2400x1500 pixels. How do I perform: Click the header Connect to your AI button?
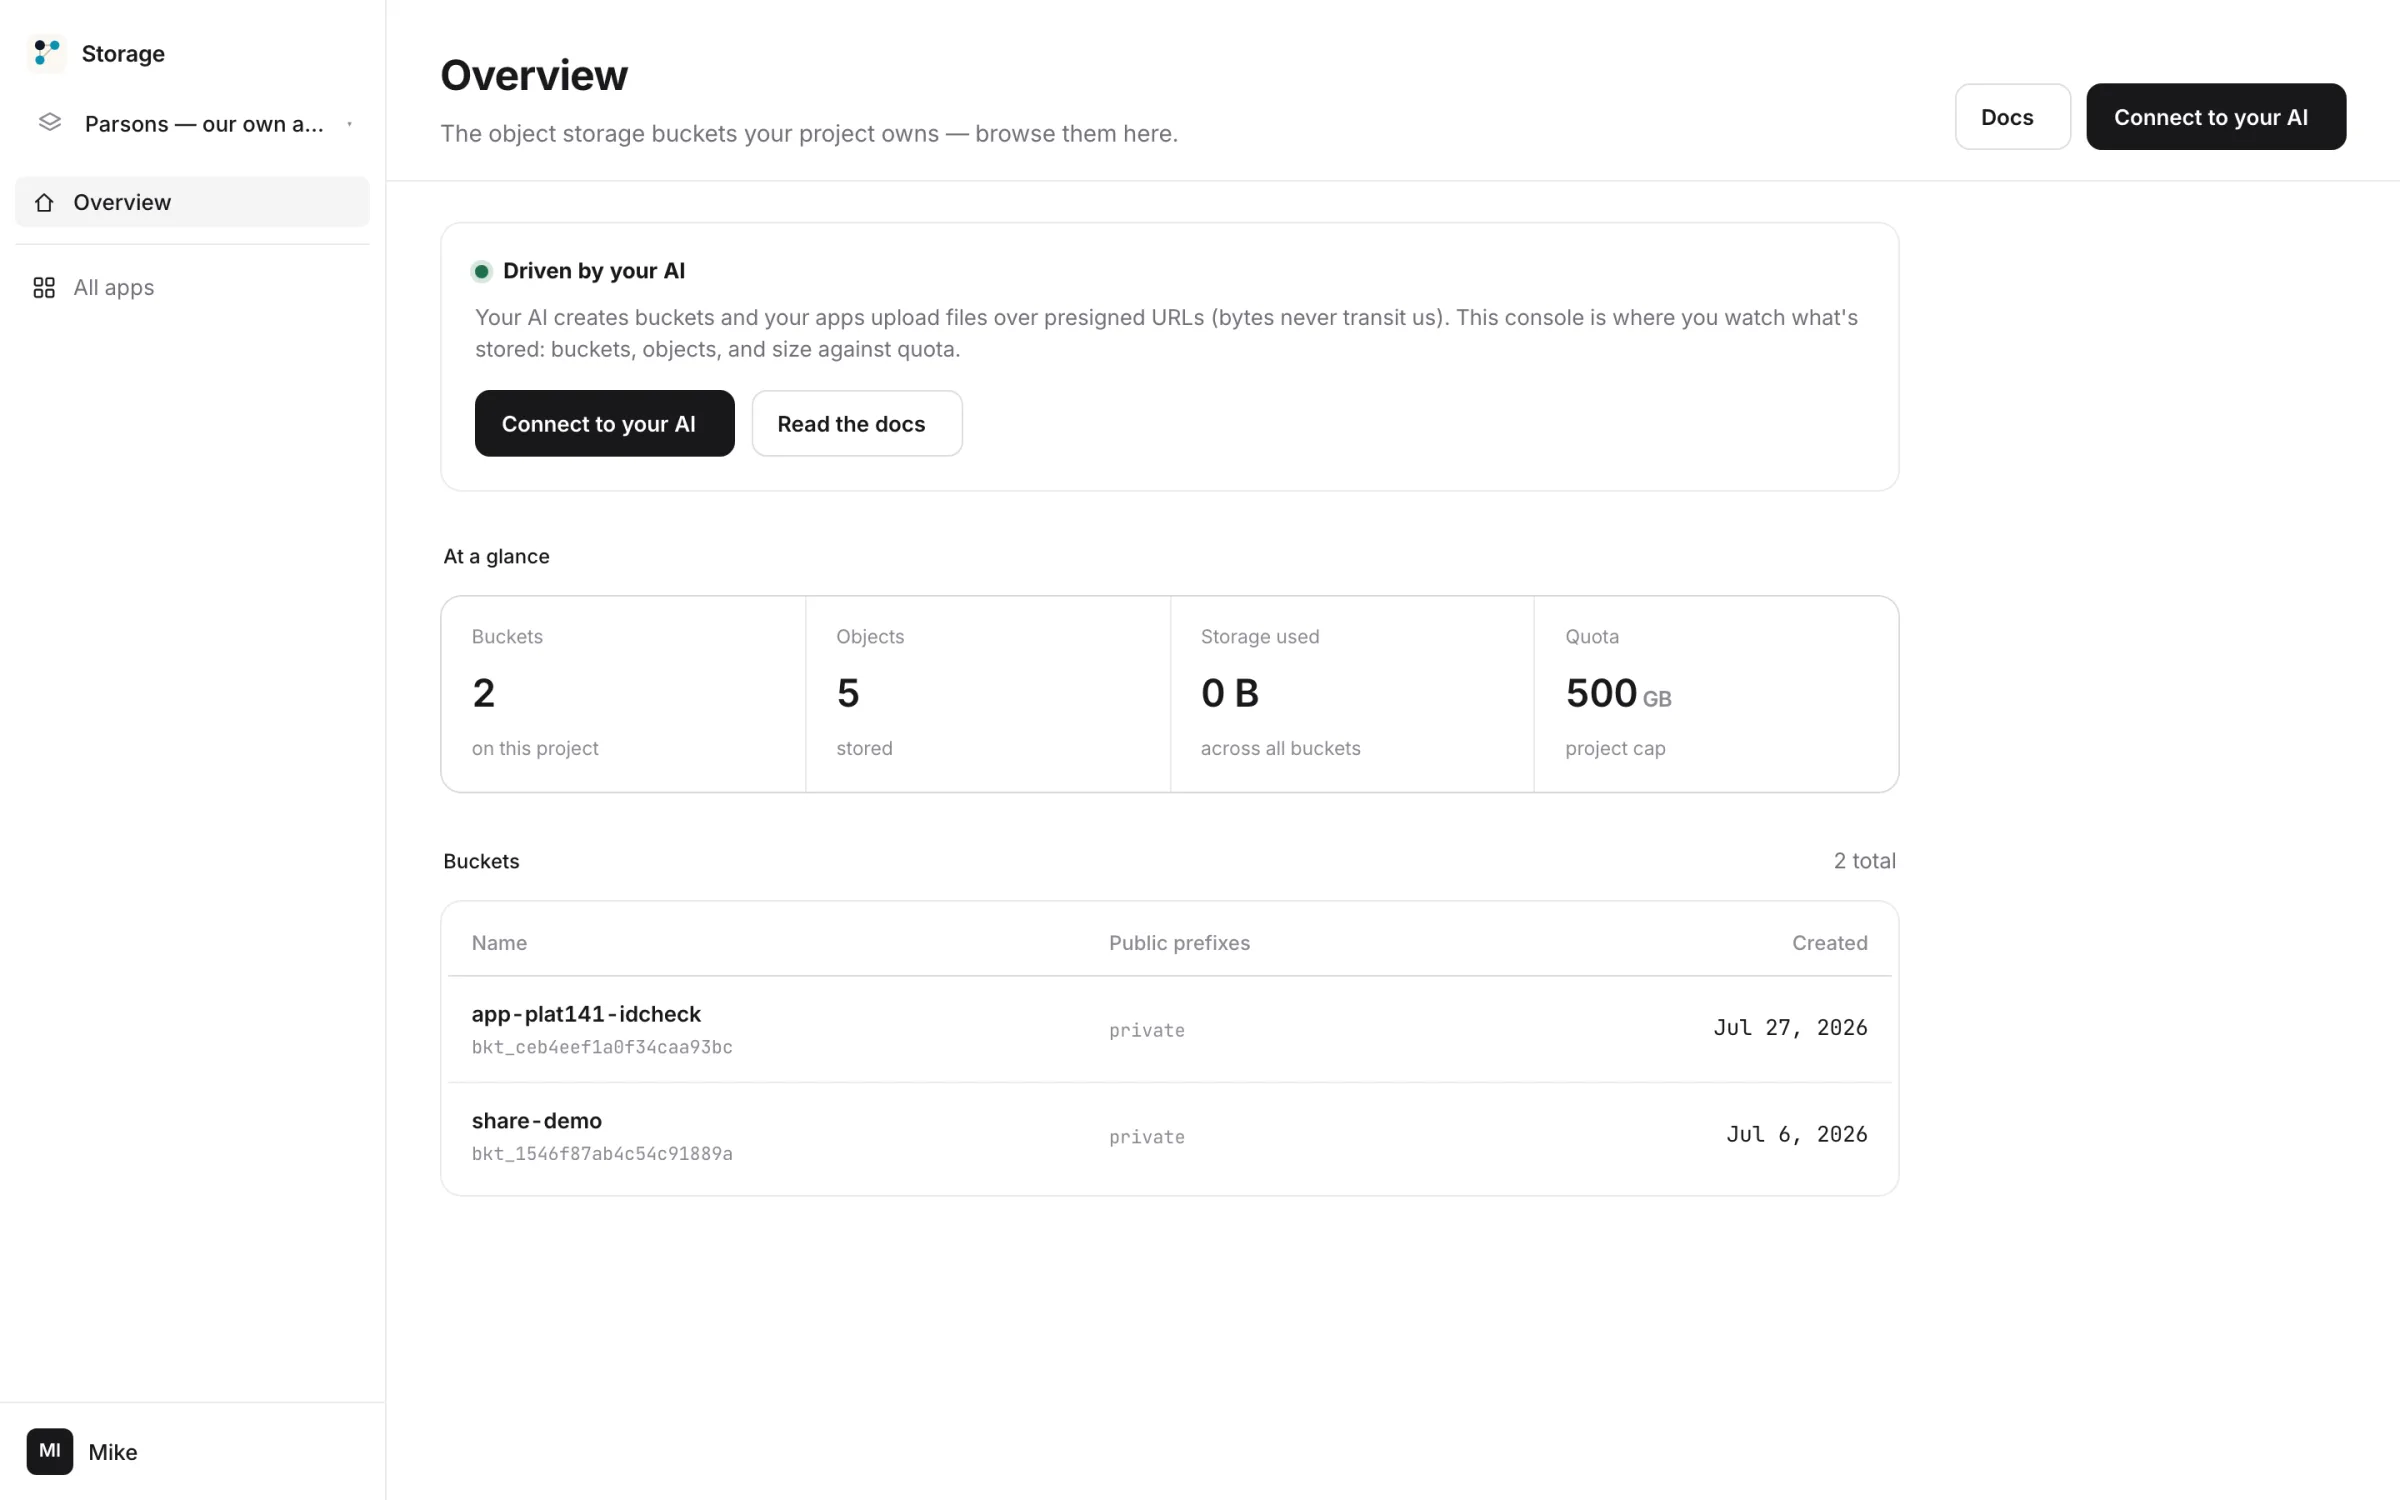2215,117
